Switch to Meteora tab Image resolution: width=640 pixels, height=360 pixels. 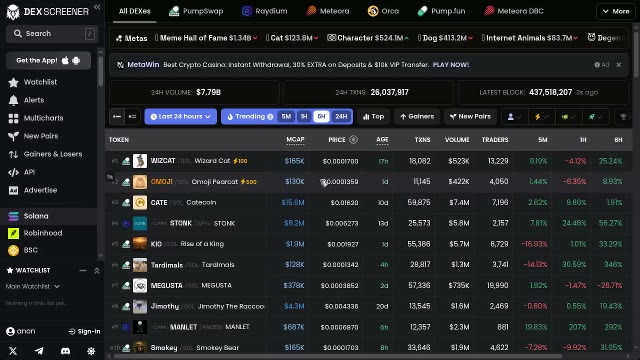pyautogui.click(x=328, y=11)
